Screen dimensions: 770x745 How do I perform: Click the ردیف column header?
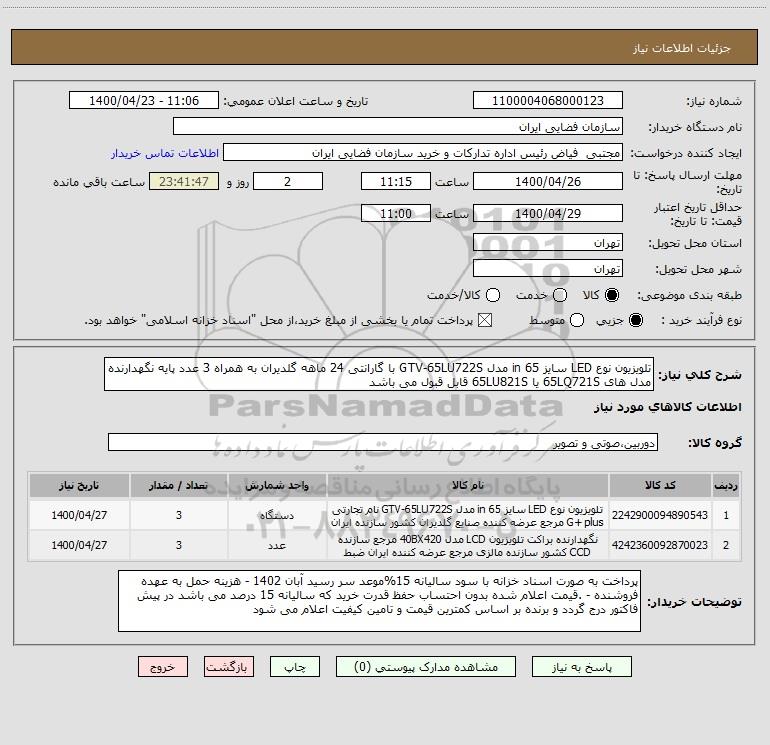pyautogui.click(x=726, y=486)
